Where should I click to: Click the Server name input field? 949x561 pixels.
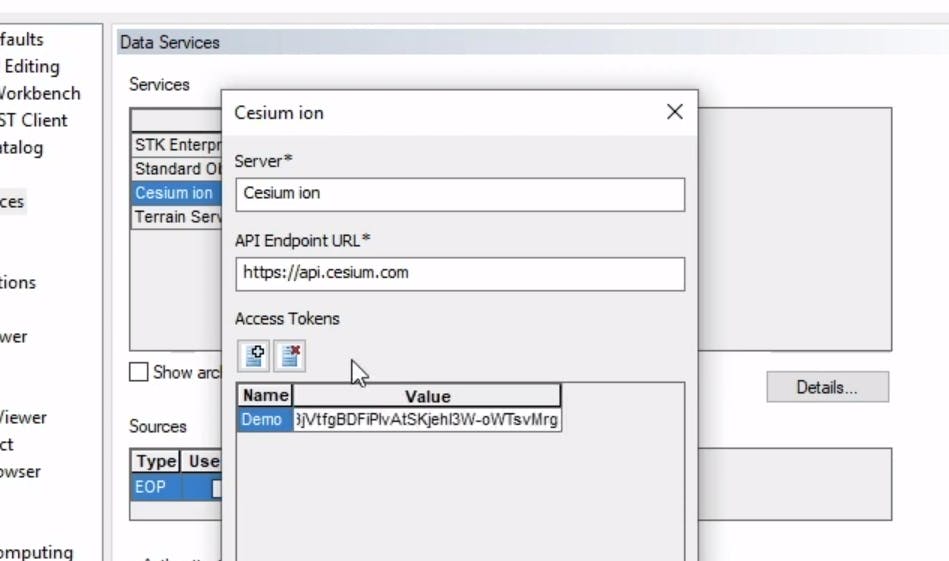tap(460, 194)
